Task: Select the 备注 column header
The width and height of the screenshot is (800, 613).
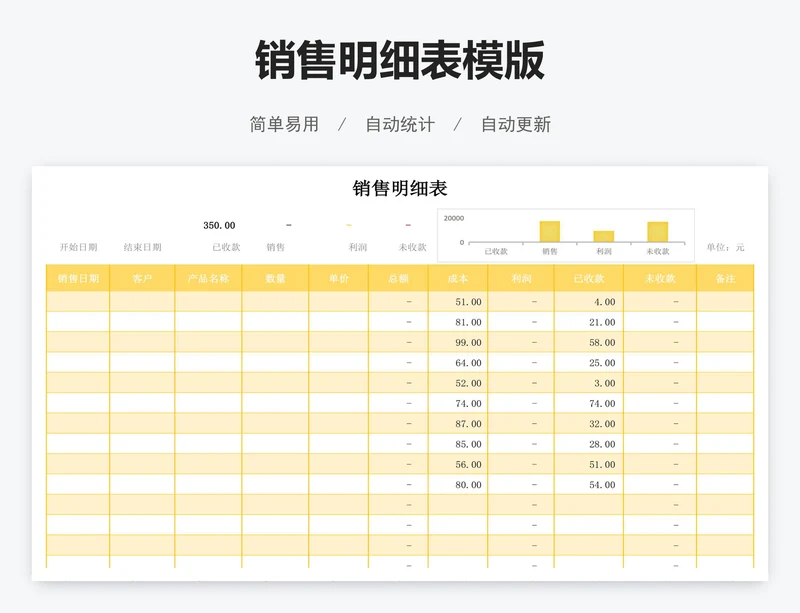Action: coord(725,278)
